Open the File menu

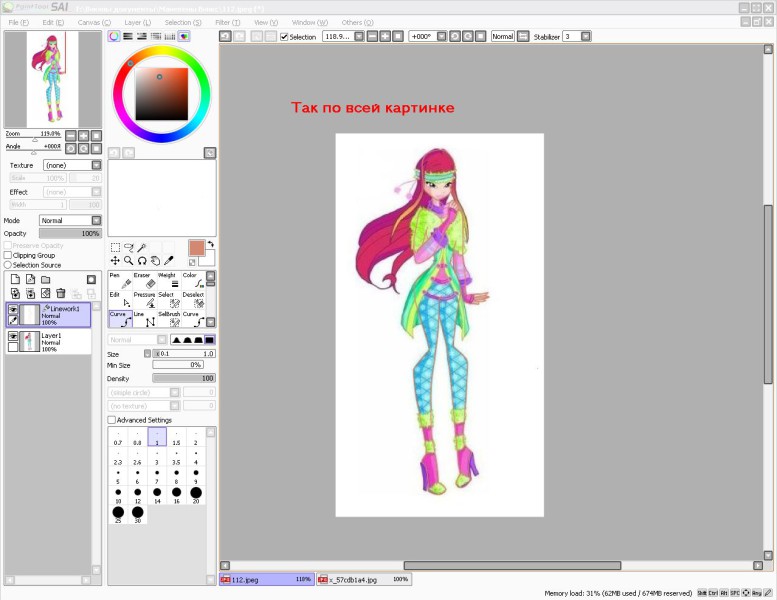click(x=19, y=22)
